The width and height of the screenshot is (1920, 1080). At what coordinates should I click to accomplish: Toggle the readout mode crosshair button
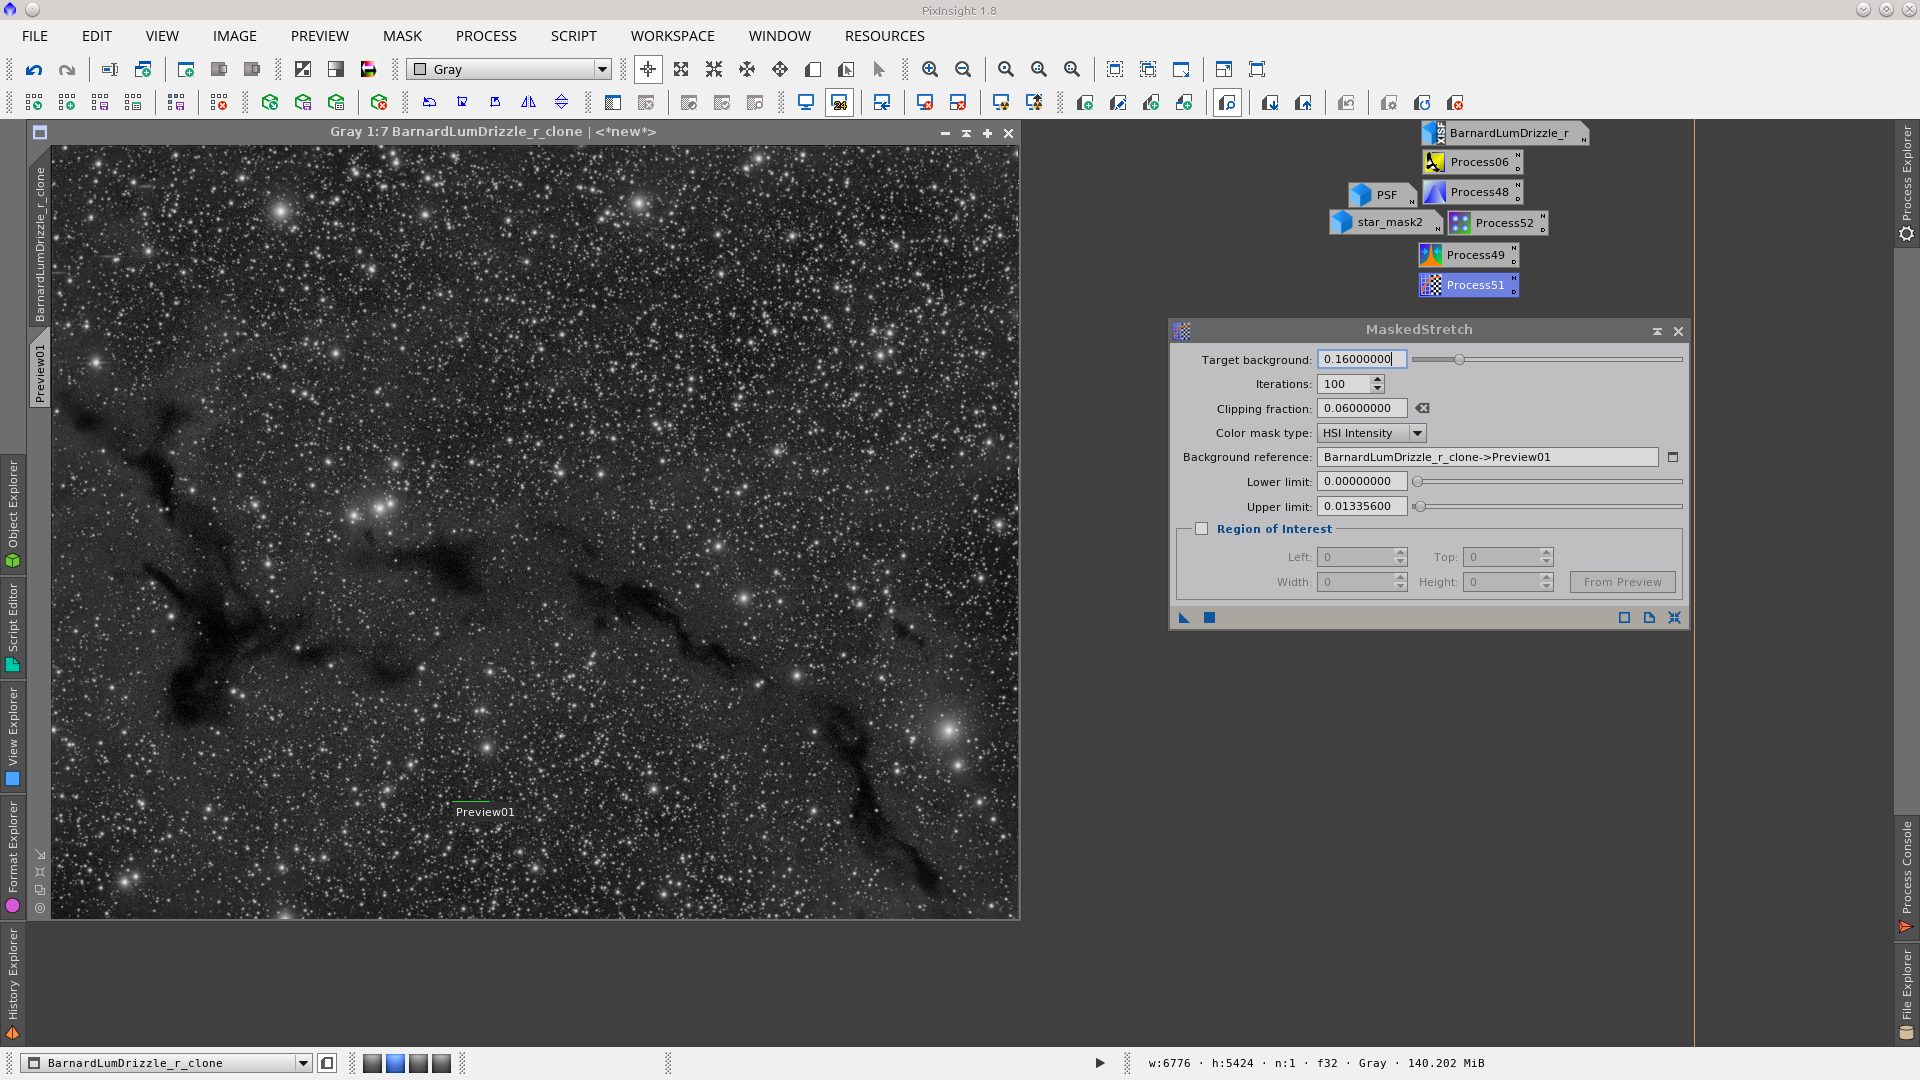tap(648, 70)
